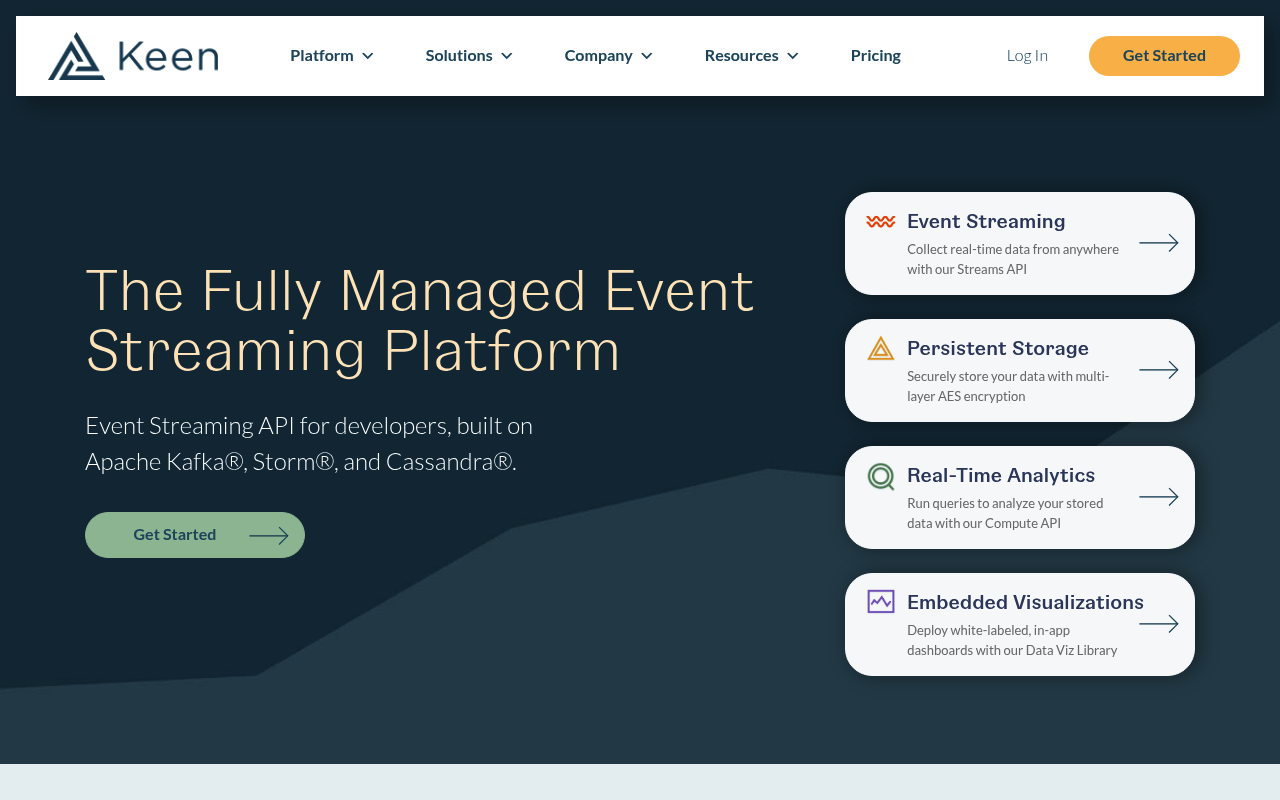Click the arrow on Real-Time Analytics card
The image size is (1280, 800).
pyautogui.click(x=1159, y=497)
